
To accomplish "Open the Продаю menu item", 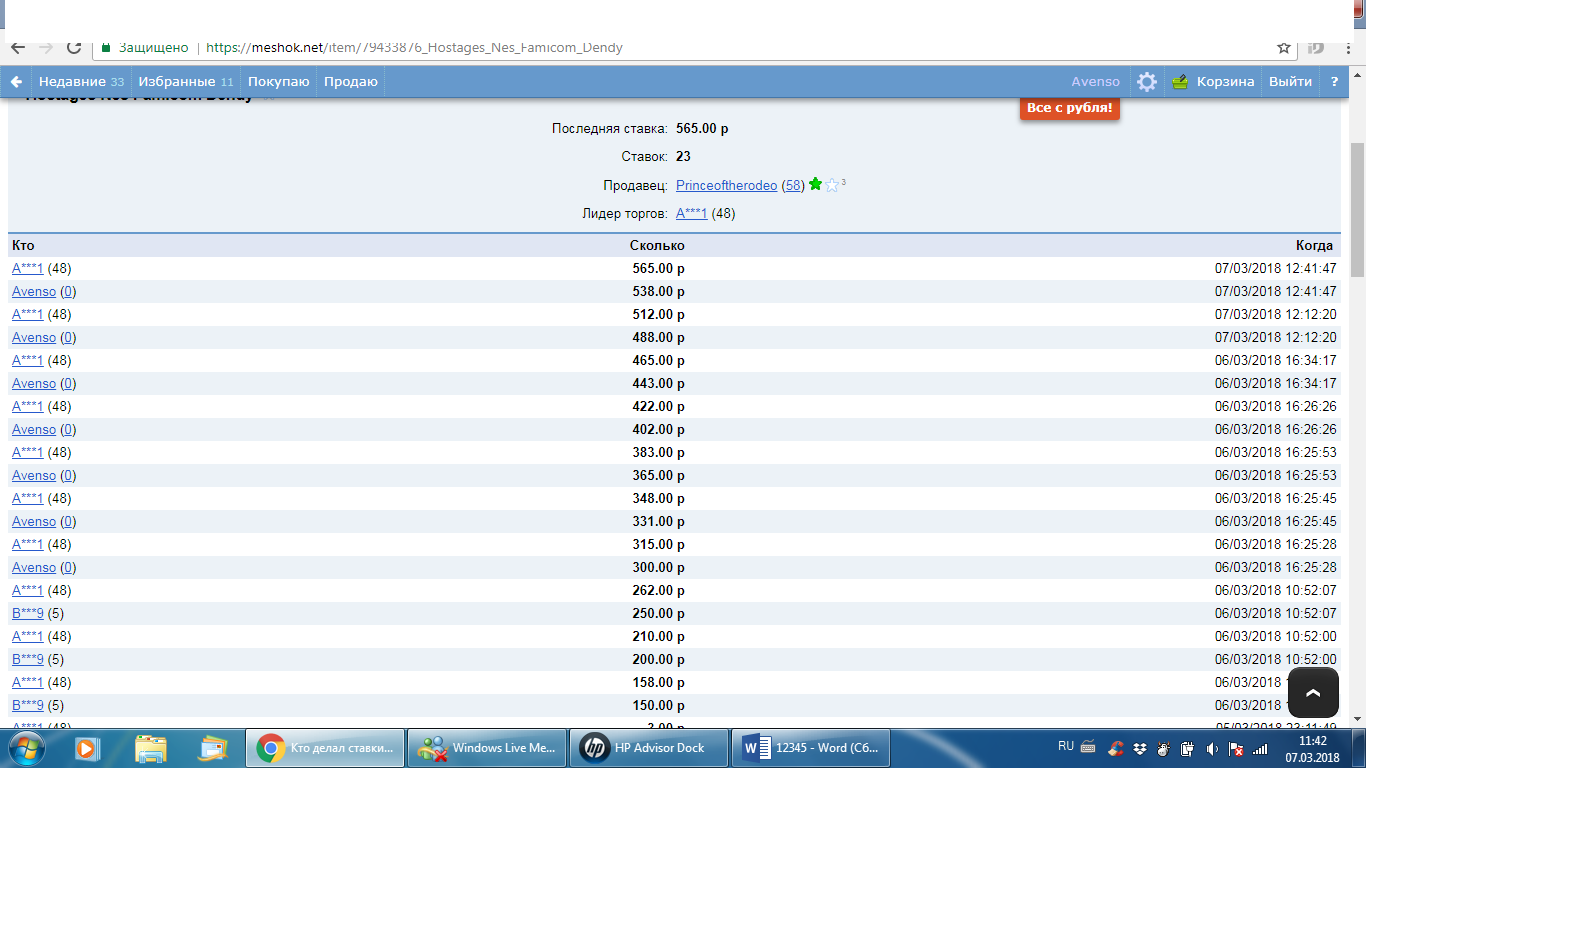I will pyautogui.click(x=351, y=82).
